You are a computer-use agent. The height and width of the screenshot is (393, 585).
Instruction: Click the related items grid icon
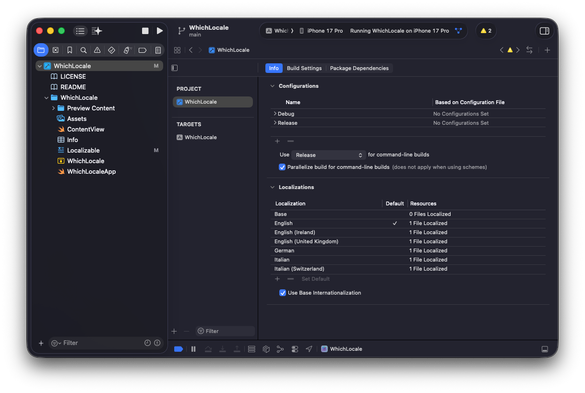coord(177,50)
